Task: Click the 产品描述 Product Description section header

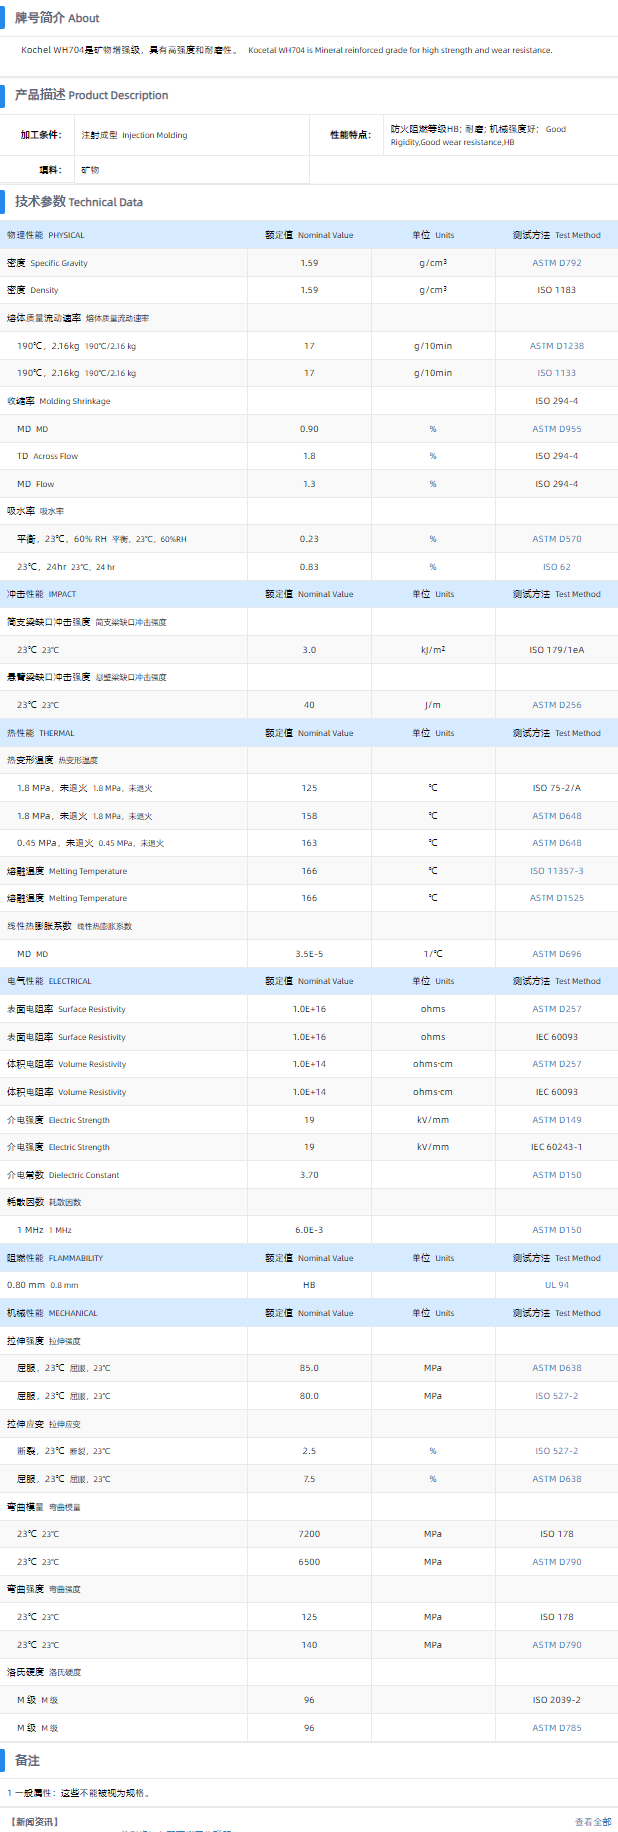Action: click(91, 95)
